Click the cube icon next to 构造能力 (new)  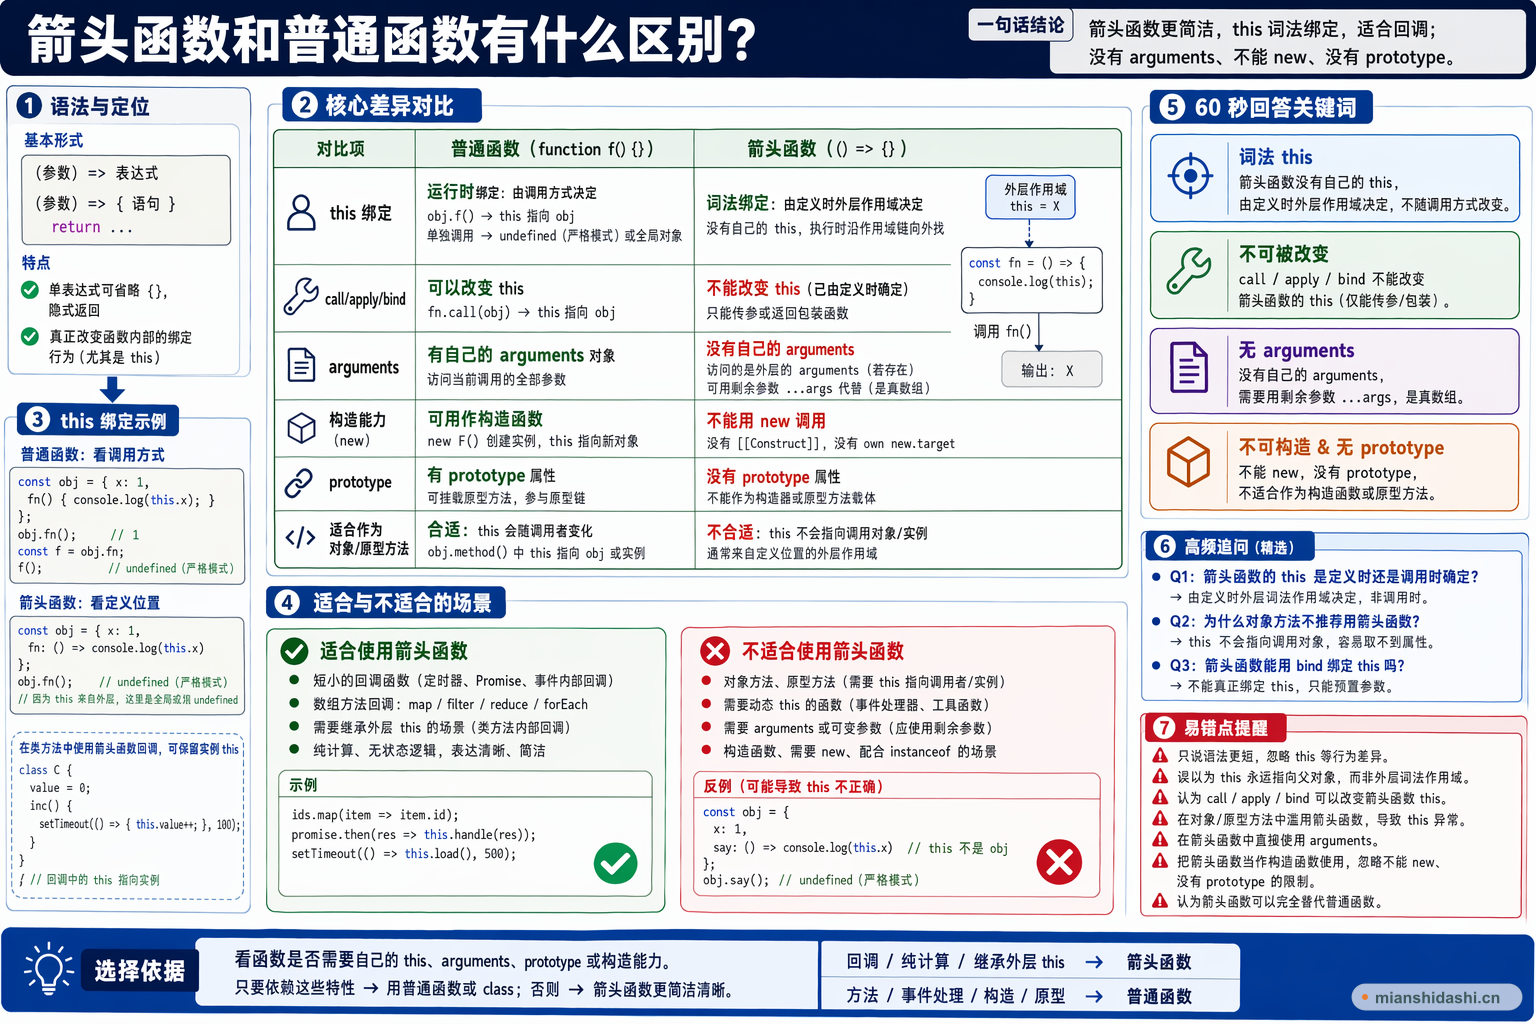(301, 428)
